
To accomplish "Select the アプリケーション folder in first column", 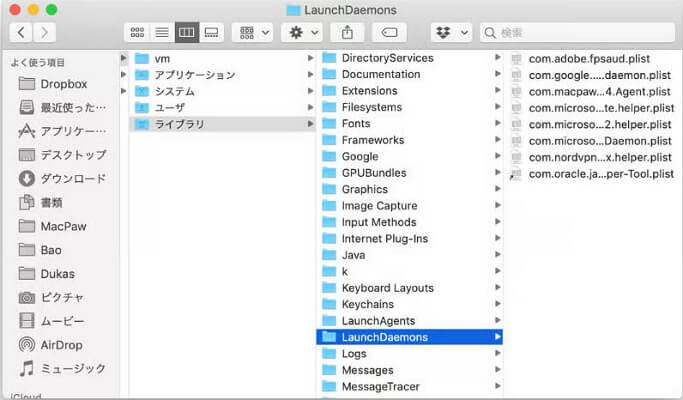I will pyautogui.click(x=222, y=75).
